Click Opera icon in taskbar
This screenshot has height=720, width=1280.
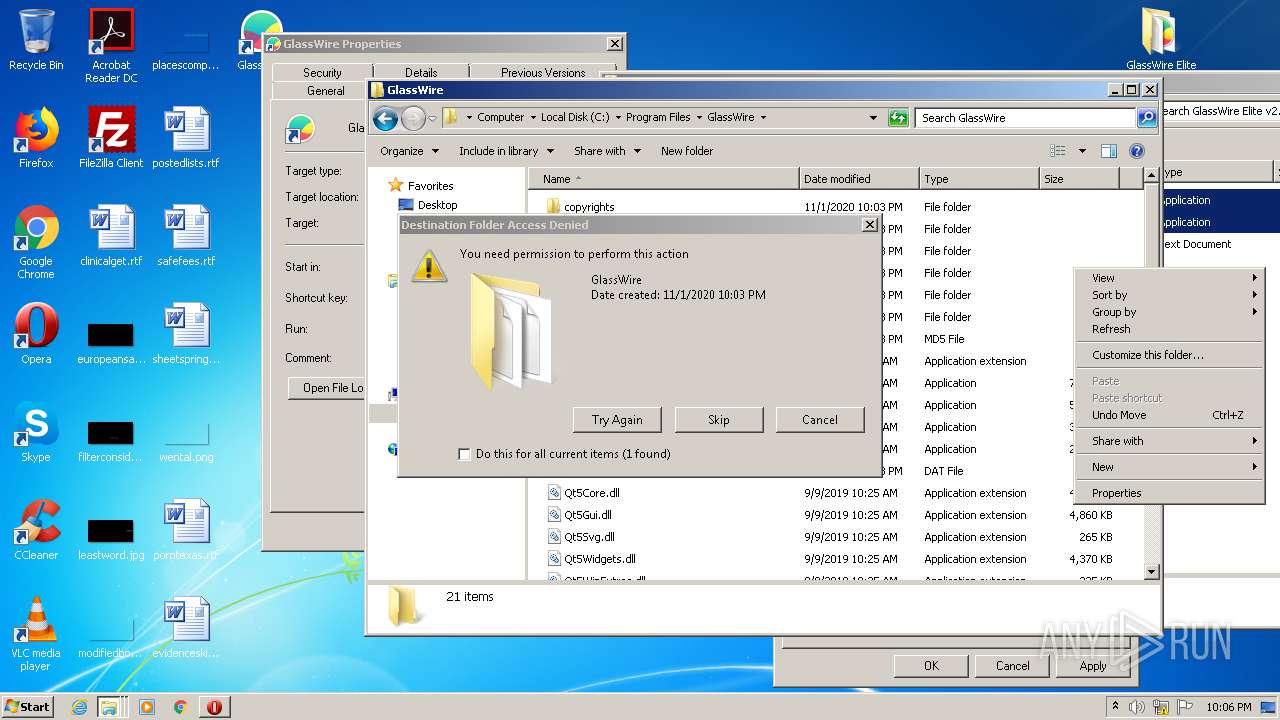[214, 707]
